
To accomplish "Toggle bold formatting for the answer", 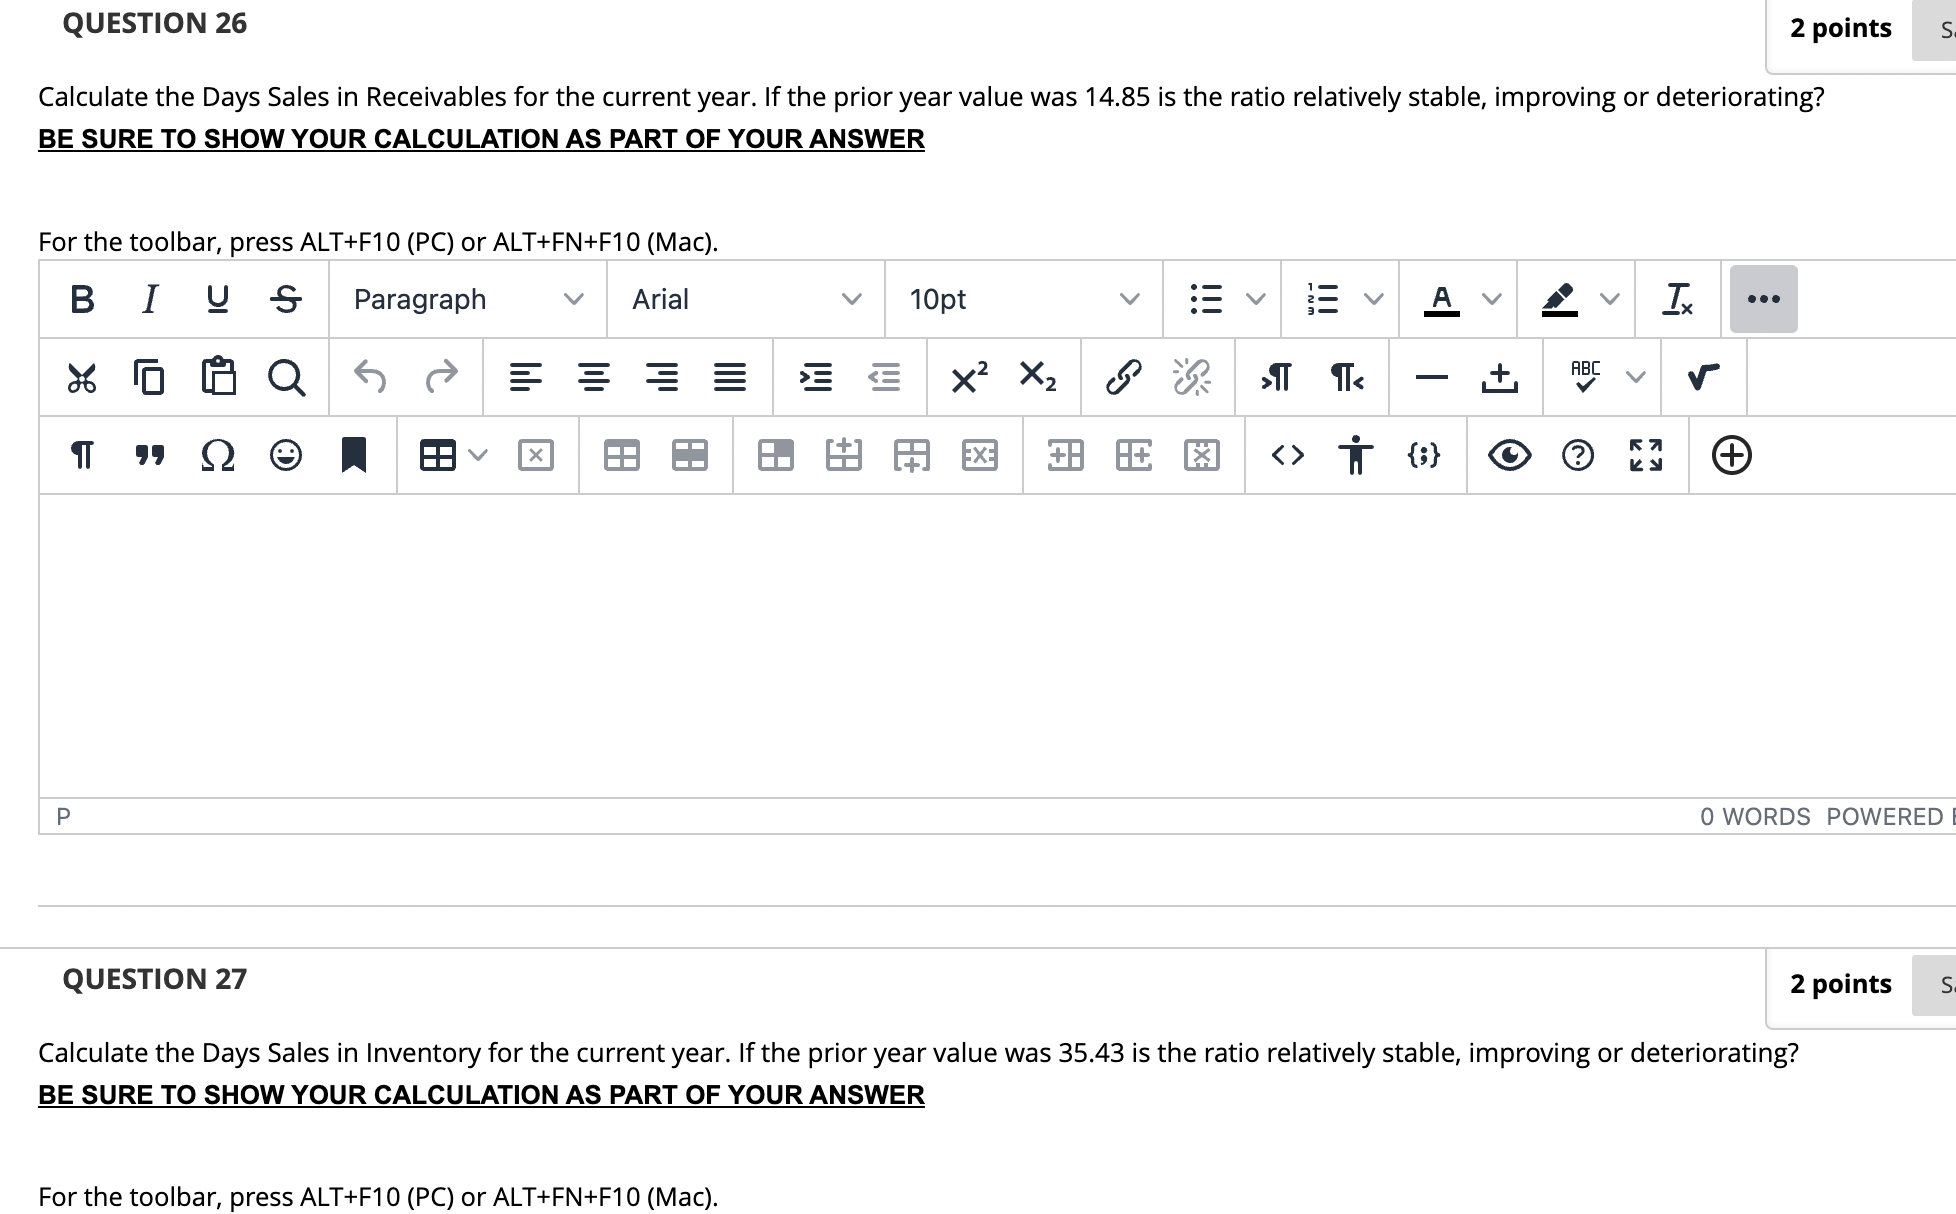I will [x=80, y=298].
